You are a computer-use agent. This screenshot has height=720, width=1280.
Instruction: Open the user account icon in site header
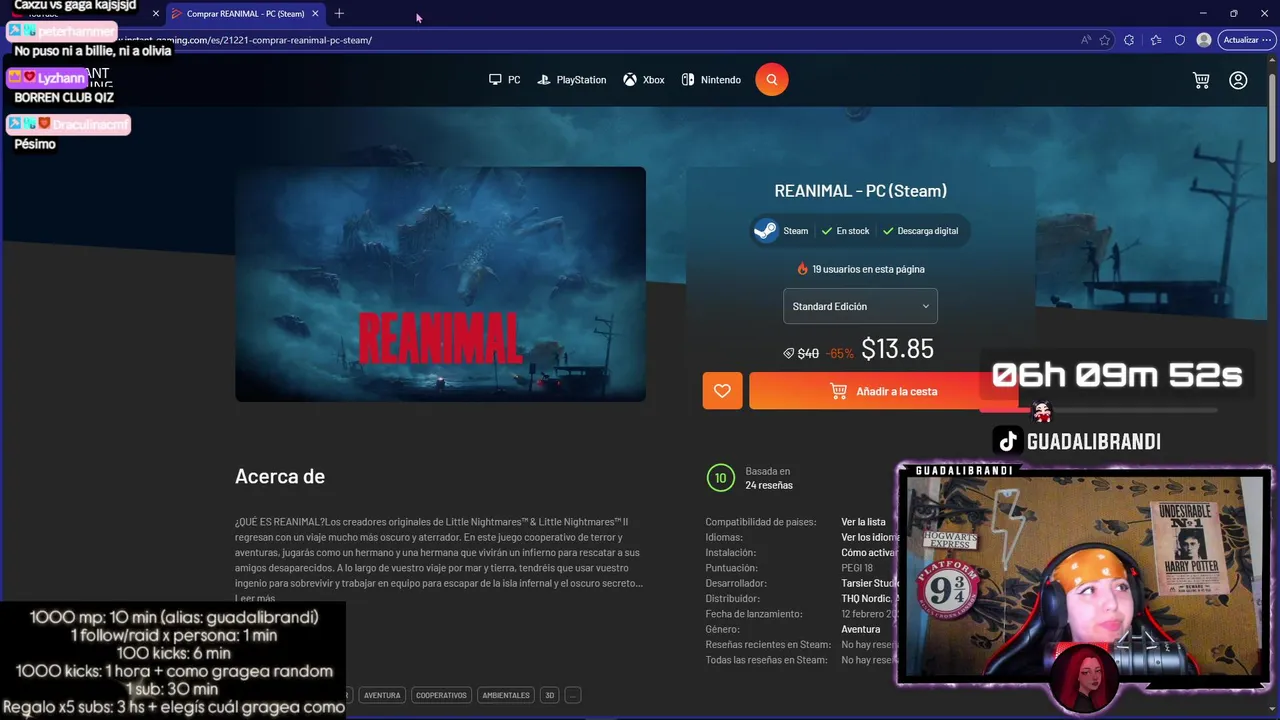pos(1238,80)
